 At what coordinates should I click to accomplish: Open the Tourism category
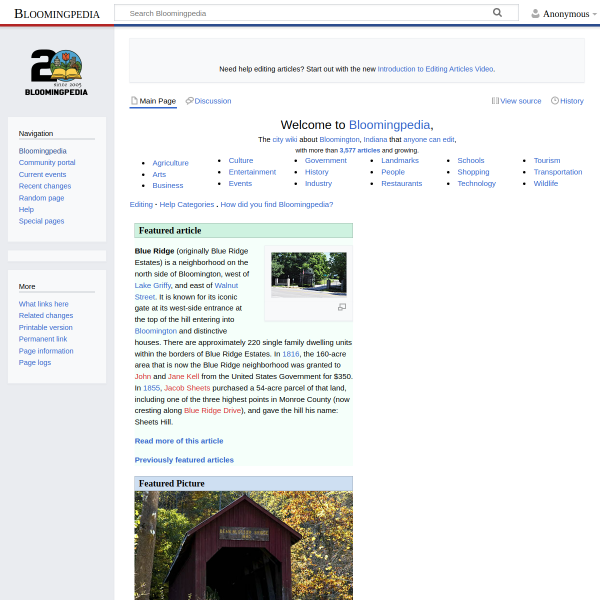(x=547, y=161)
